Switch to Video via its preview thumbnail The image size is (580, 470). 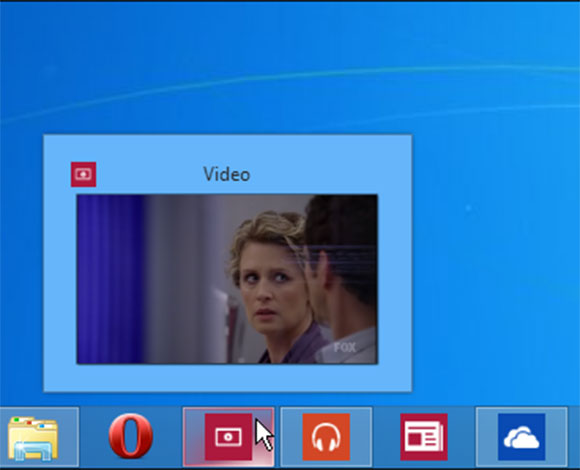tap(227, 279)
